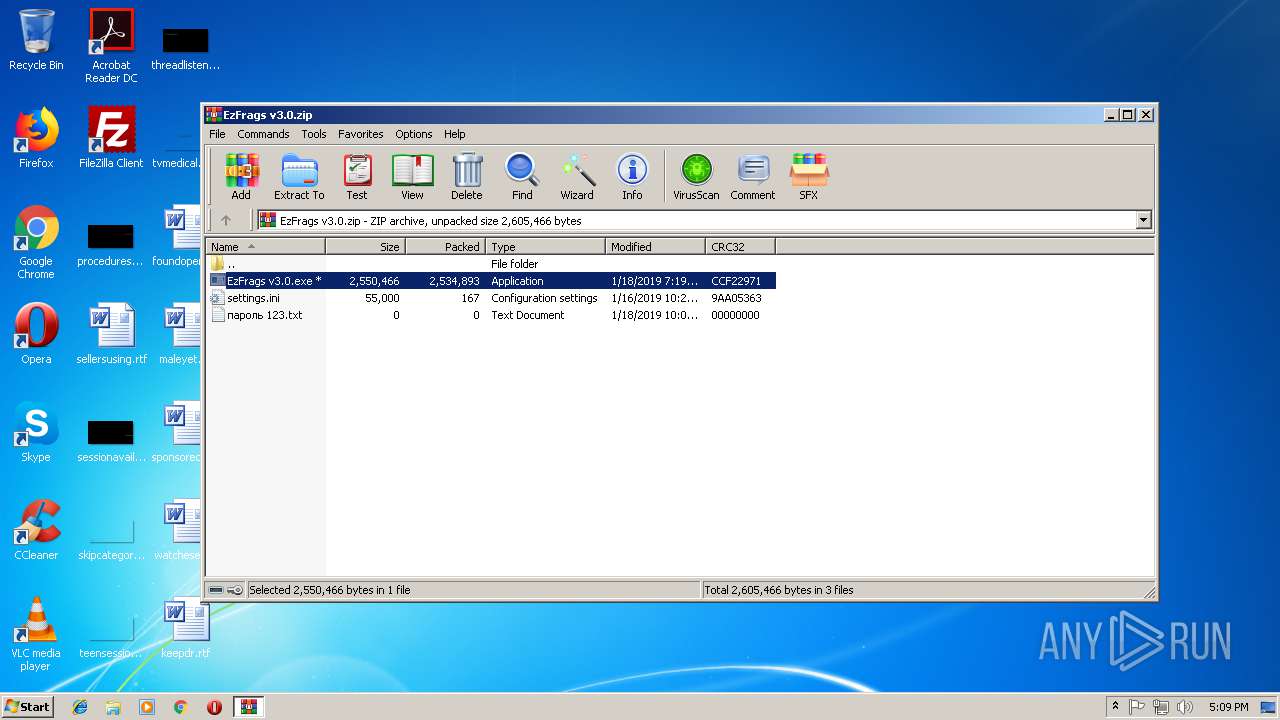The width and height of the screenshot is (1280, 720).
Task: Open the Tools menu
Action: 314,134
